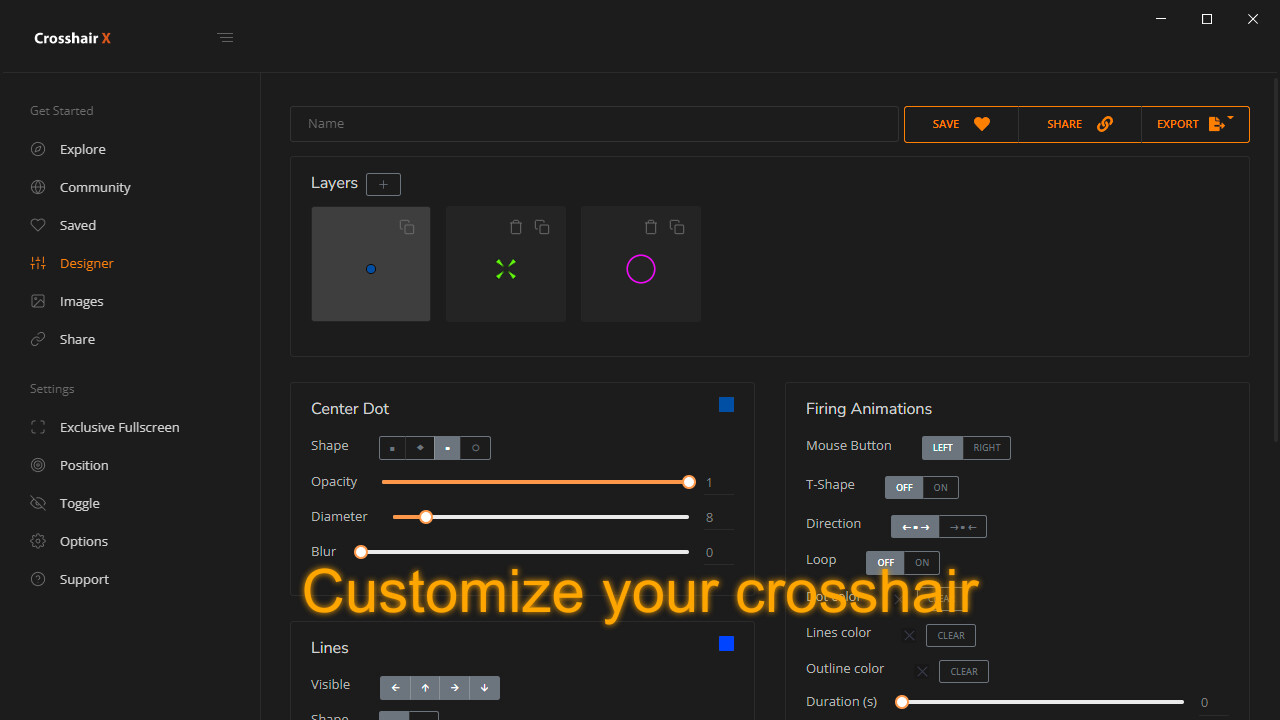This screenshot has height=720, width=1280.
Task: Open the Share page in the sidebar
Action: tap(79, 339)
